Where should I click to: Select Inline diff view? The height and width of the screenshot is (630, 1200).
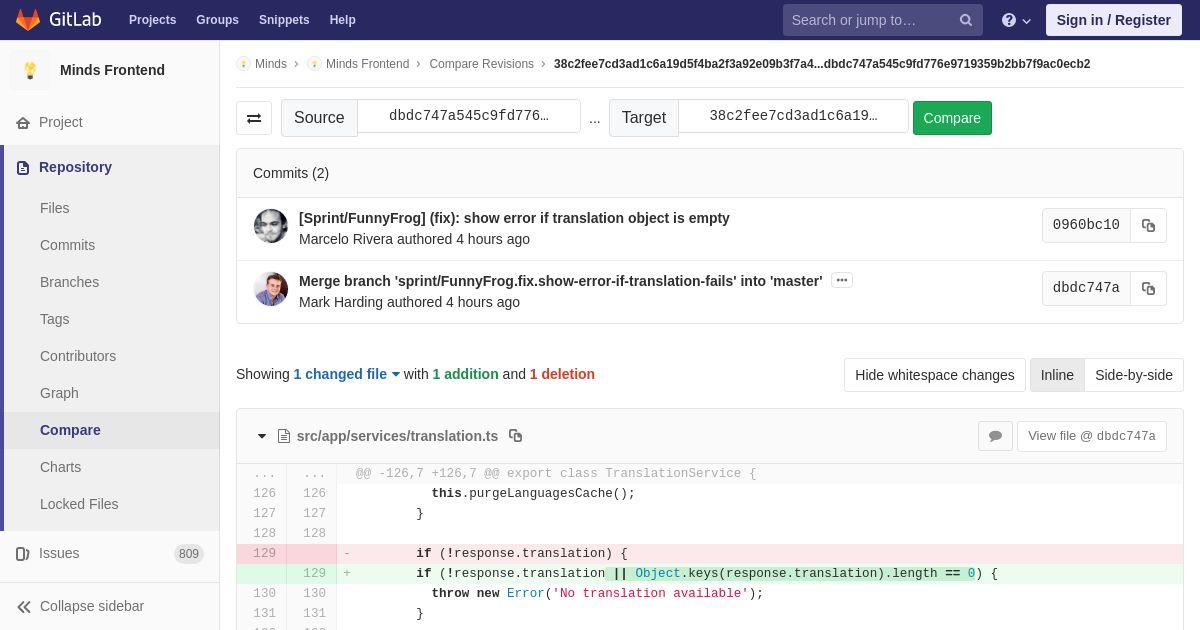coord(1057,375)
